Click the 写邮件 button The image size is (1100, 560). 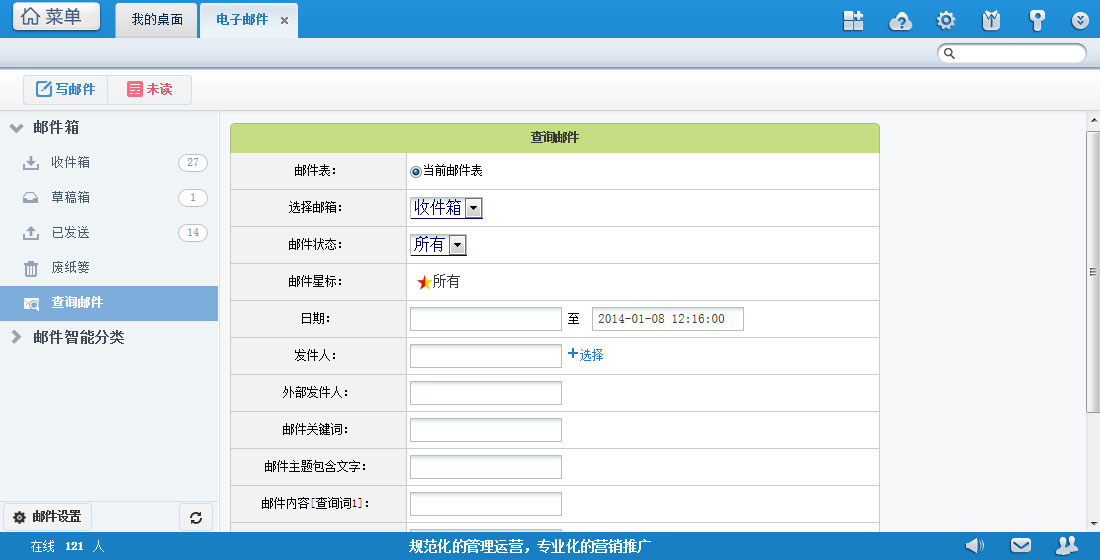pos(66,90)
